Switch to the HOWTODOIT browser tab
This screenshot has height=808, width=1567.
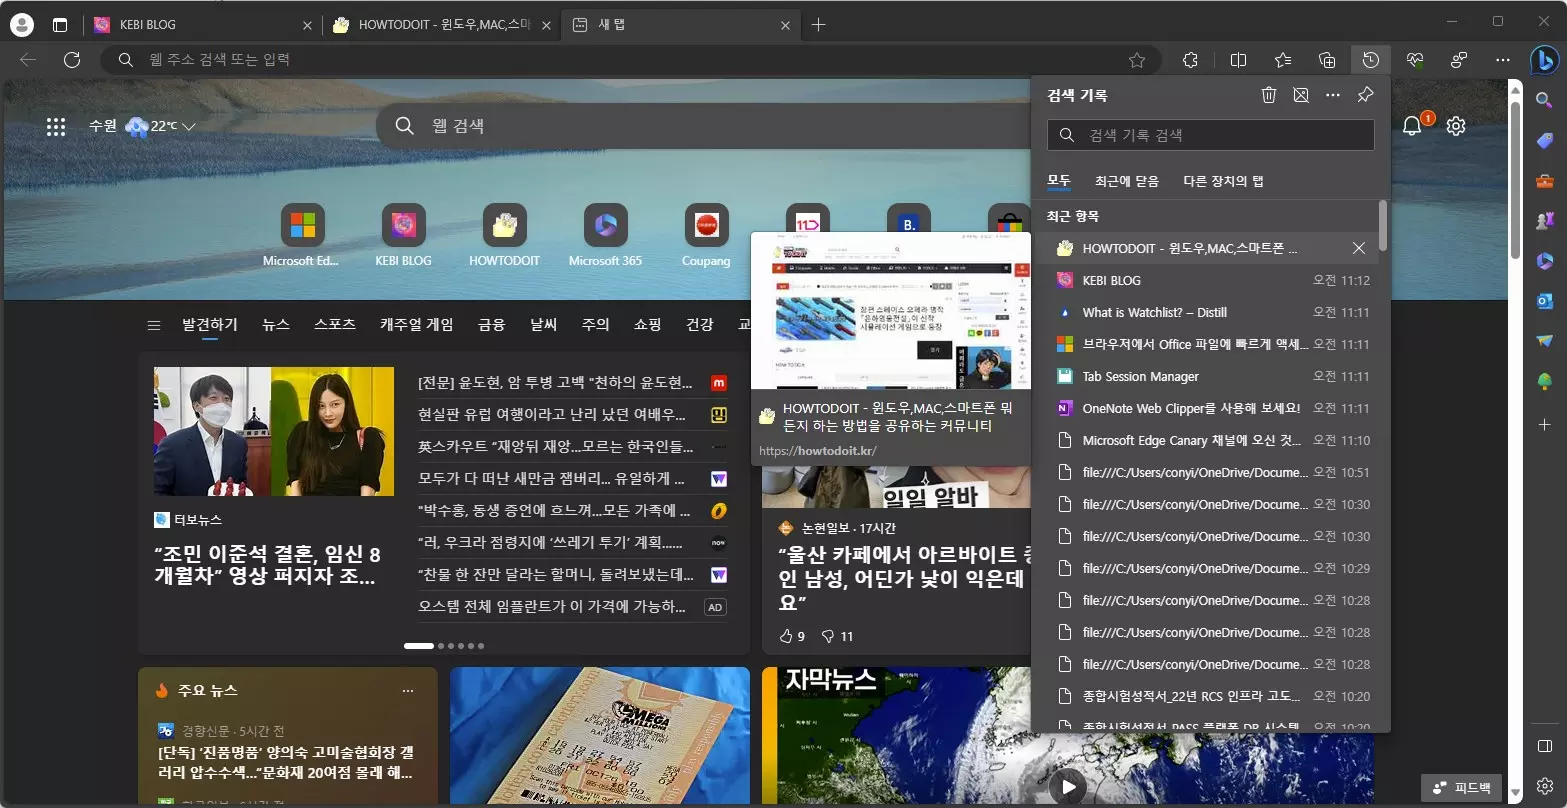pyautogui.click(x=443, y=25)
